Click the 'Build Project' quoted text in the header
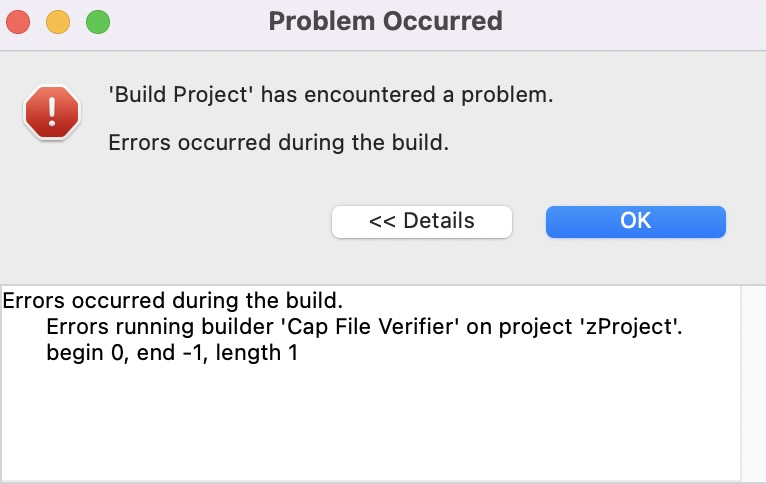The width and height of the screenshot is (766, 484). point(172,97)
